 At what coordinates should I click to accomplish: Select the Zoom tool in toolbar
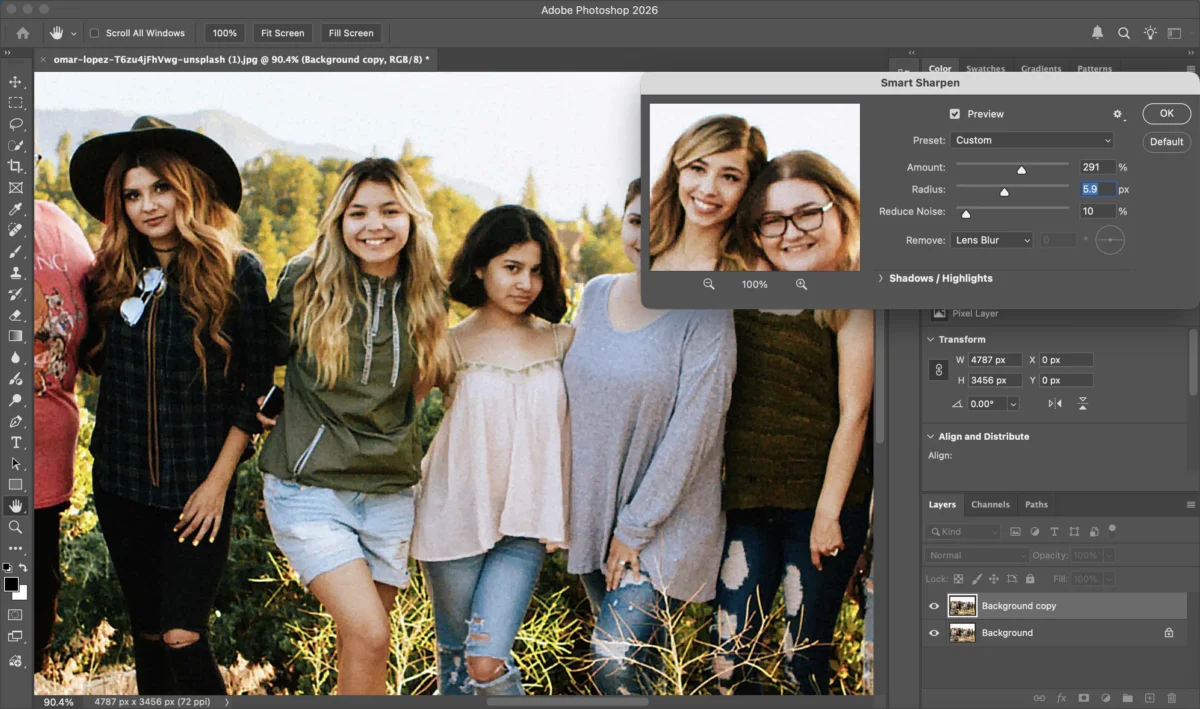(x=15, y=527)
